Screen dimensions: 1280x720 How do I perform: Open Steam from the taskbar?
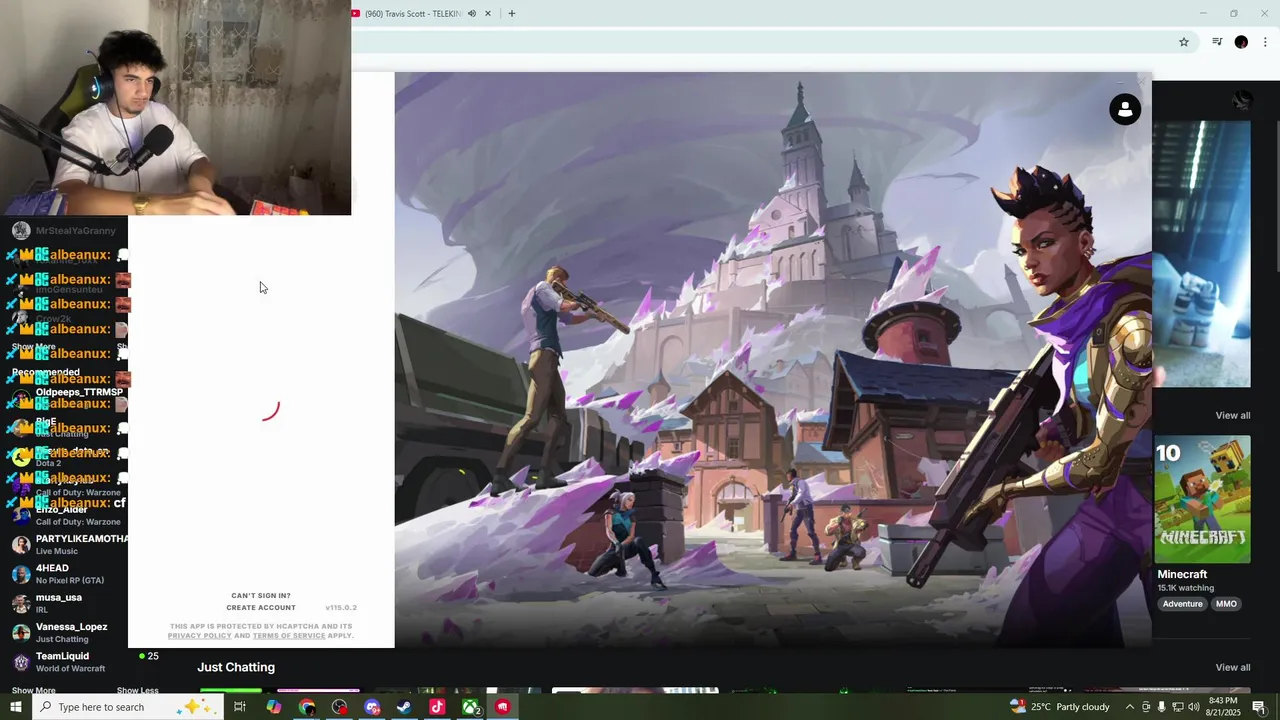(404, 707)
